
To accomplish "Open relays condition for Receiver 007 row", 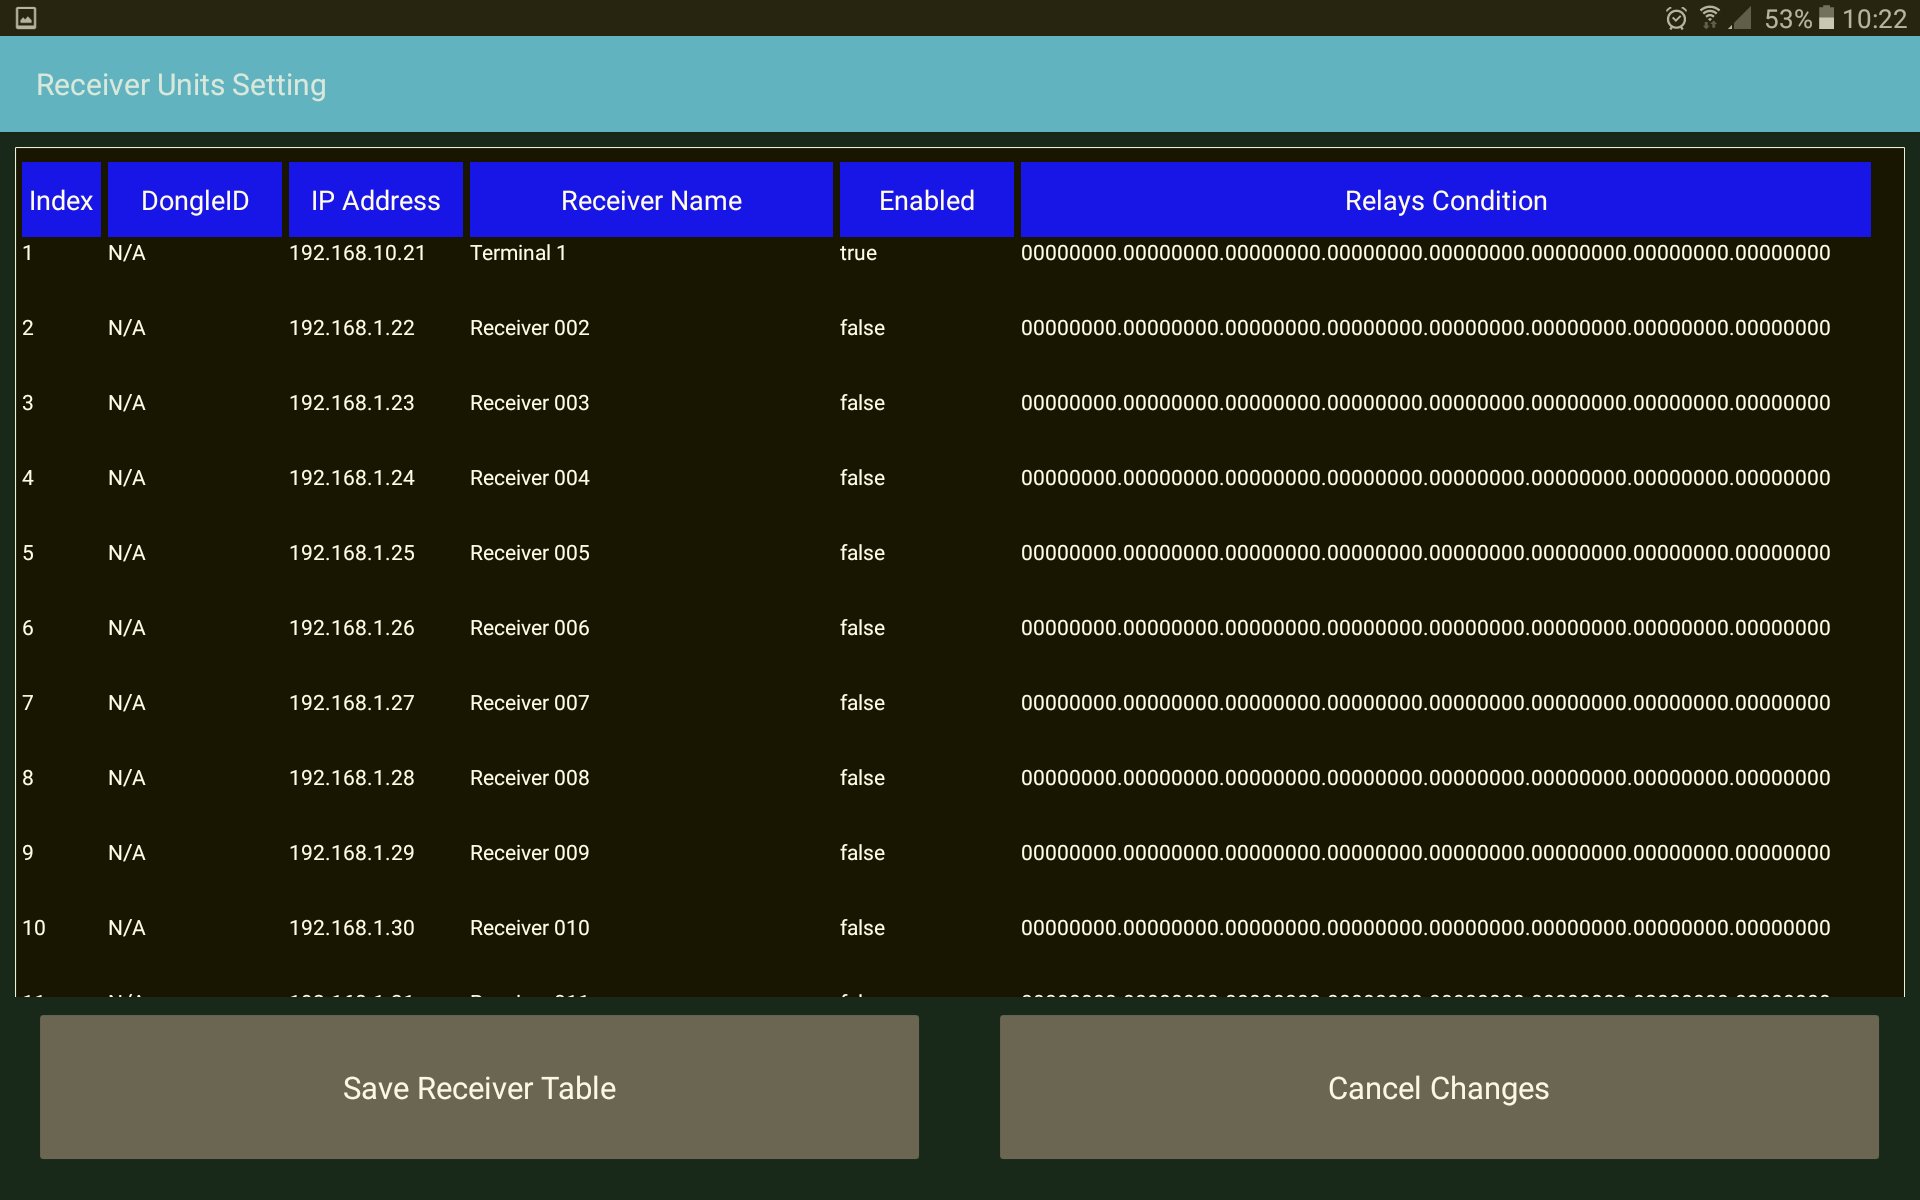I will pos(1426,703).
